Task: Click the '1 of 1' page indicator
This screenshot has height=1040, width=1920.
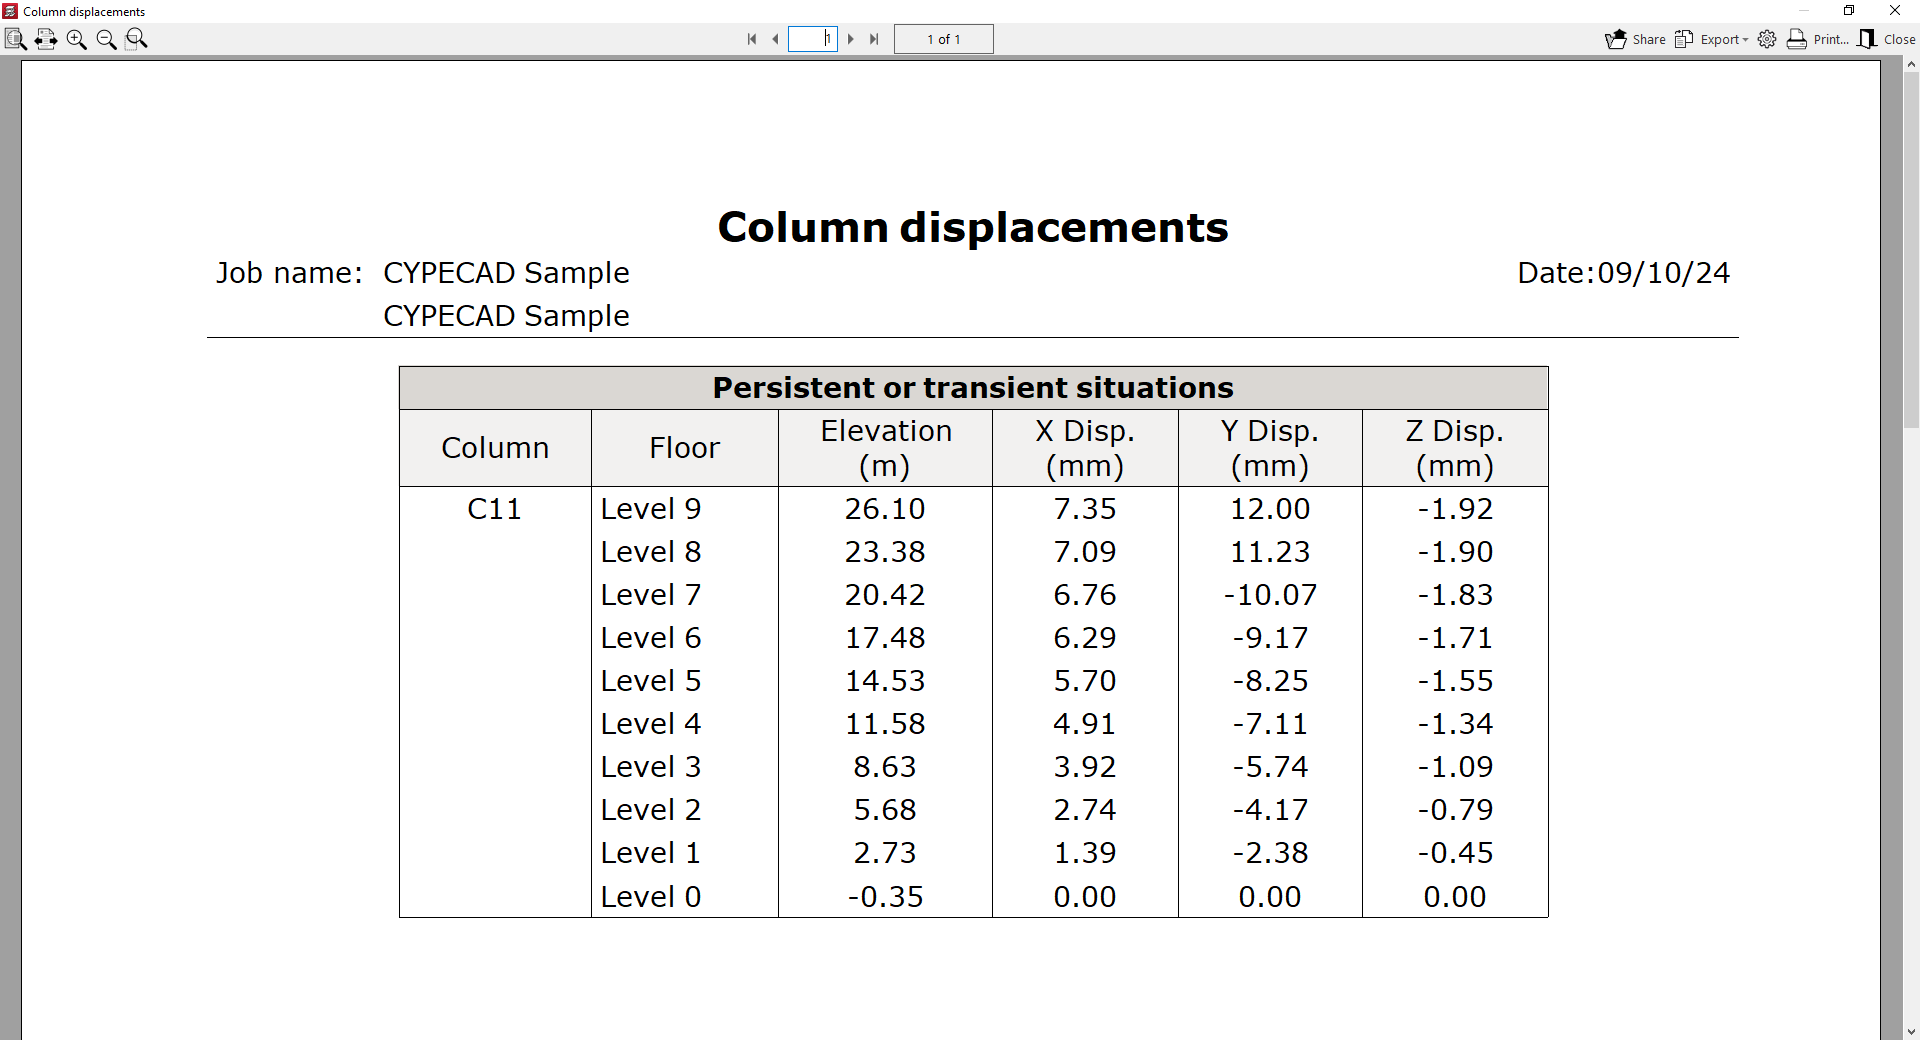Action: pyautogui.click(x=944, y=39)
